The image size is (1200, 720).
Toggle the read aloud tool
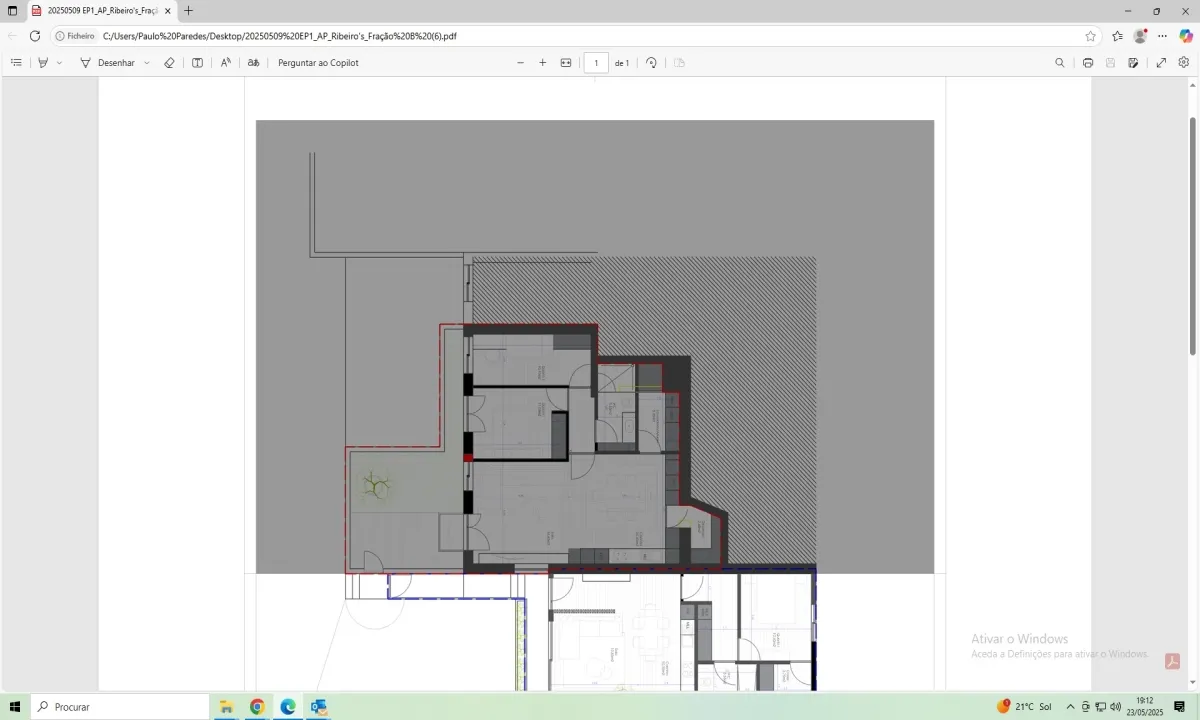(x=226, y=63)
